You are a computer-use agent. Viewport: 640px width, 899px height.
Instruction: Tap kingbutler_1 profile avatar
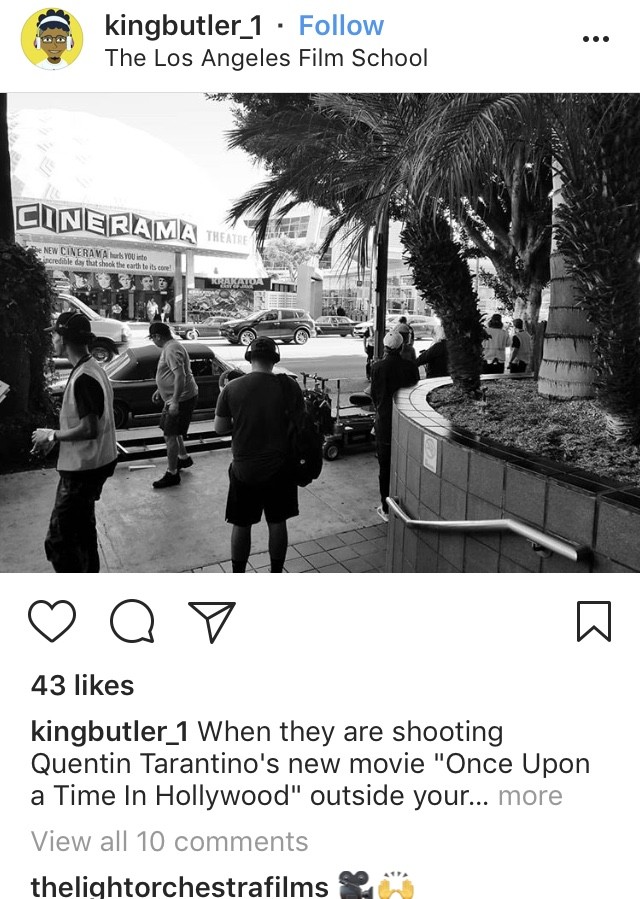(x=52, y=40)
